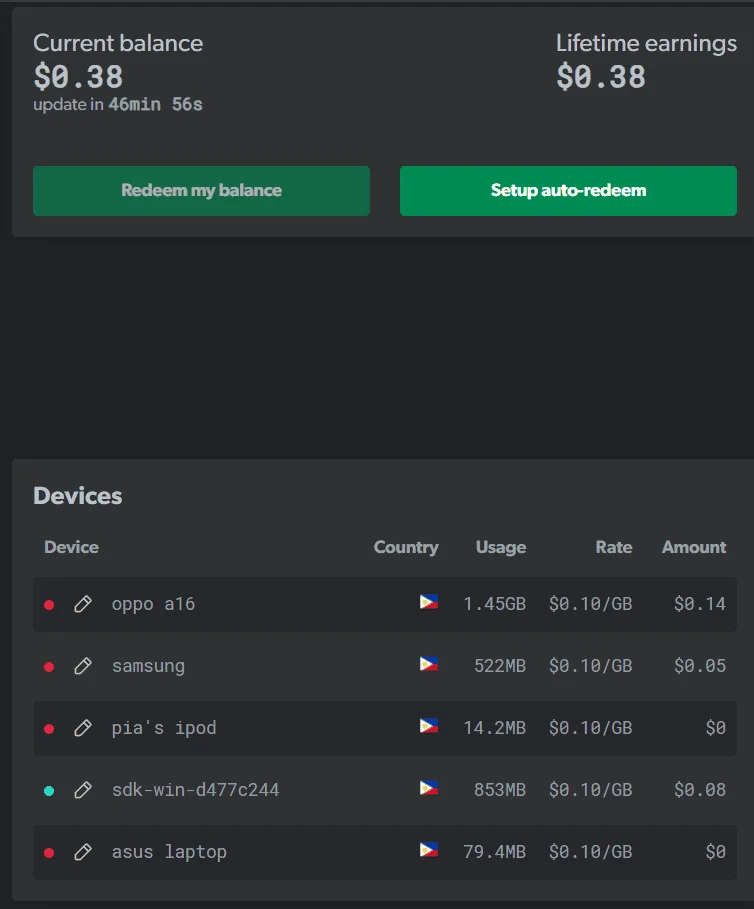Select the Amount column header

tap(694, 547)
